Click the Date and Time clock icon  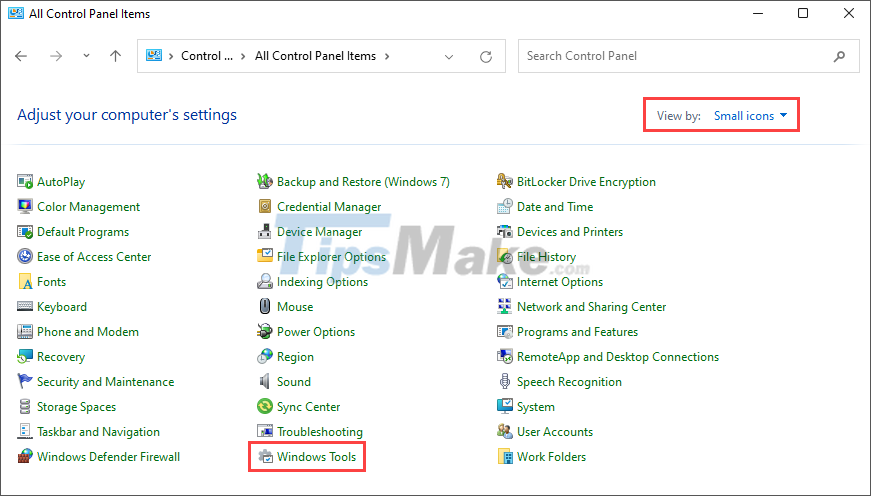click(505, 207)
